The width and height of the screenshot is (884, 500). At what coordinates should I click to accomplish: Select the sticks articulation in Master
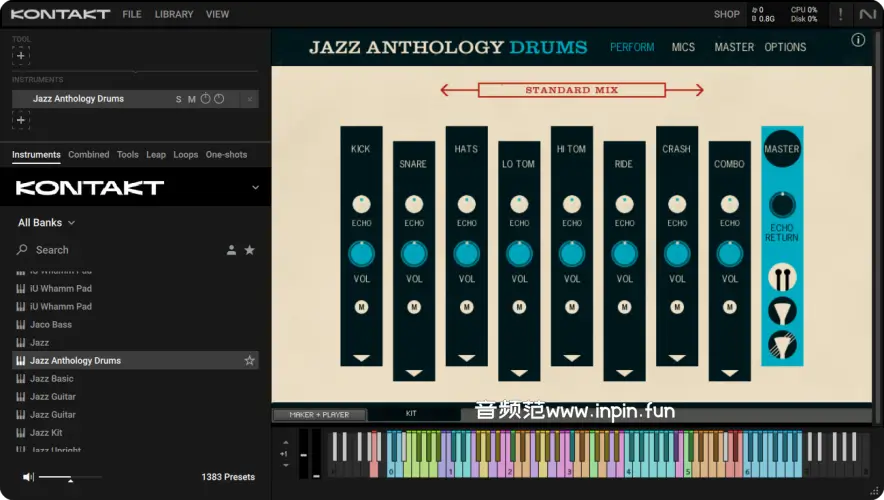click(782, 277)
